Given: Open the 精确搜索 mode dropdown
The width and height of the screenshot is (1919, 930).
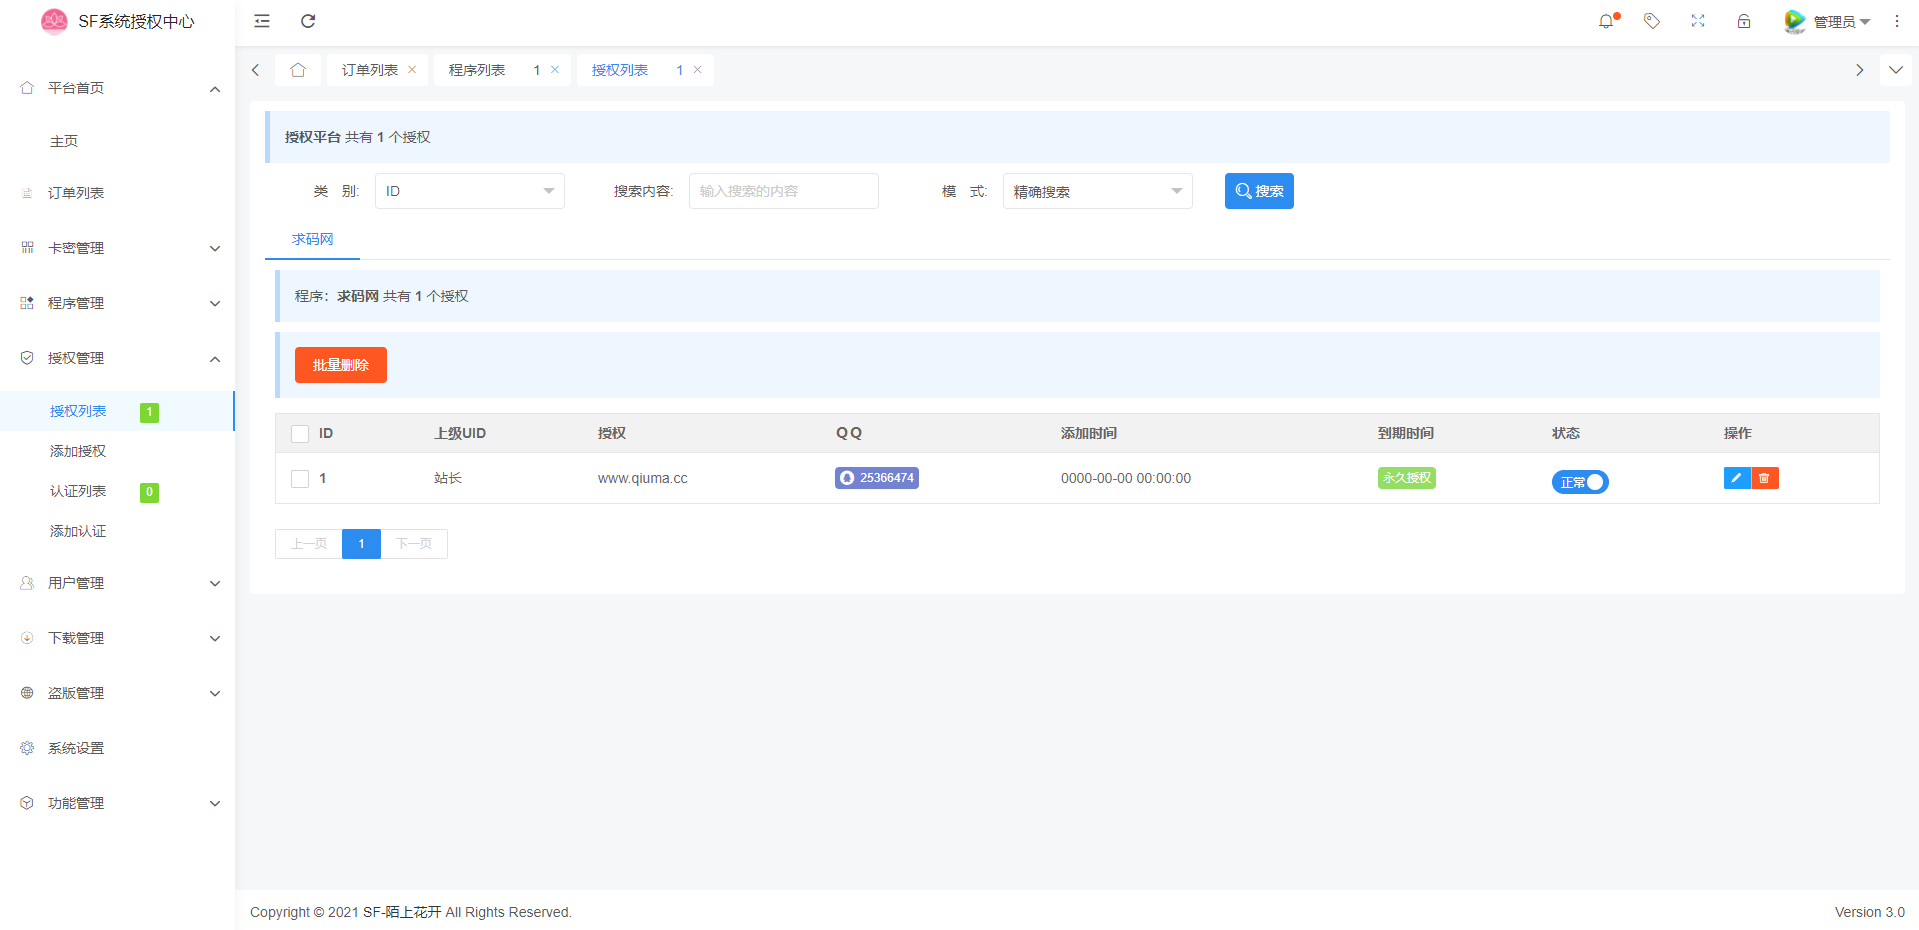Looking at the screenshot, I should point(1097,191).
